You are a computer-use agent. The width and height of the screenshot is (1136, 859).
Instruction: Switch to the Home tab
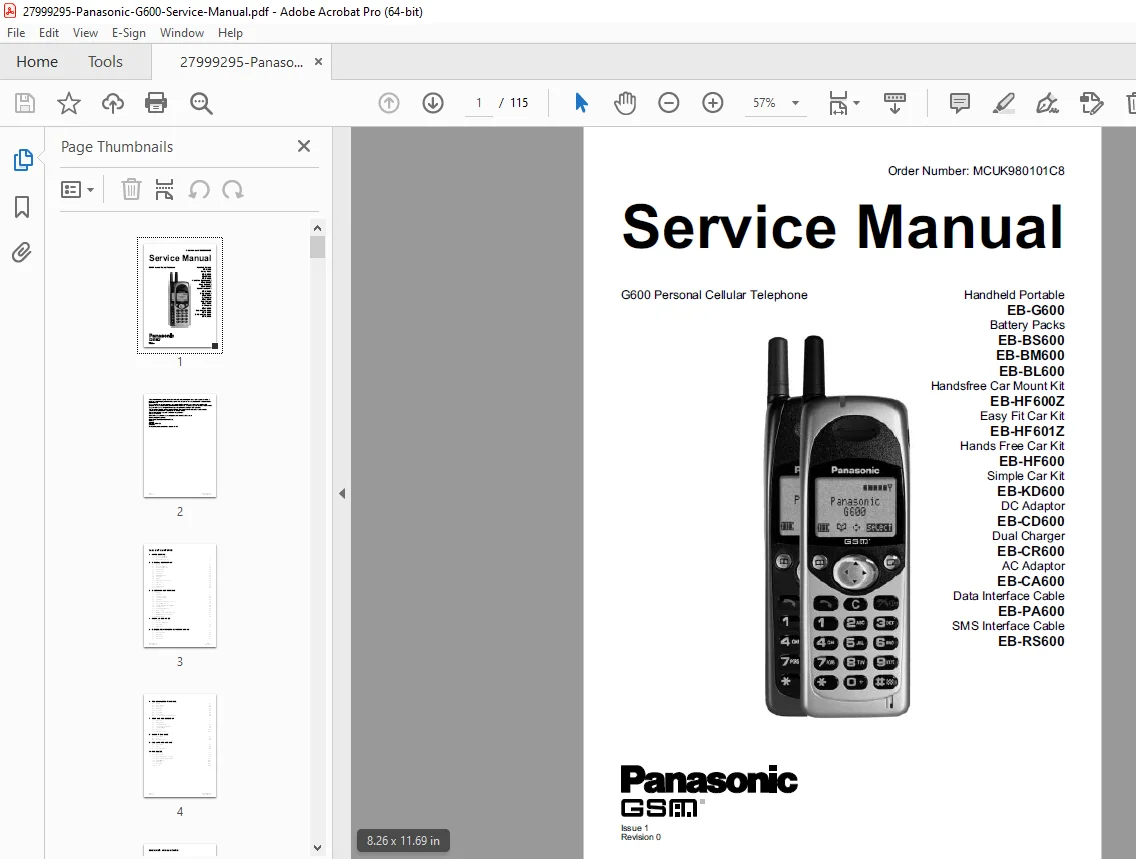coord(37,62)
